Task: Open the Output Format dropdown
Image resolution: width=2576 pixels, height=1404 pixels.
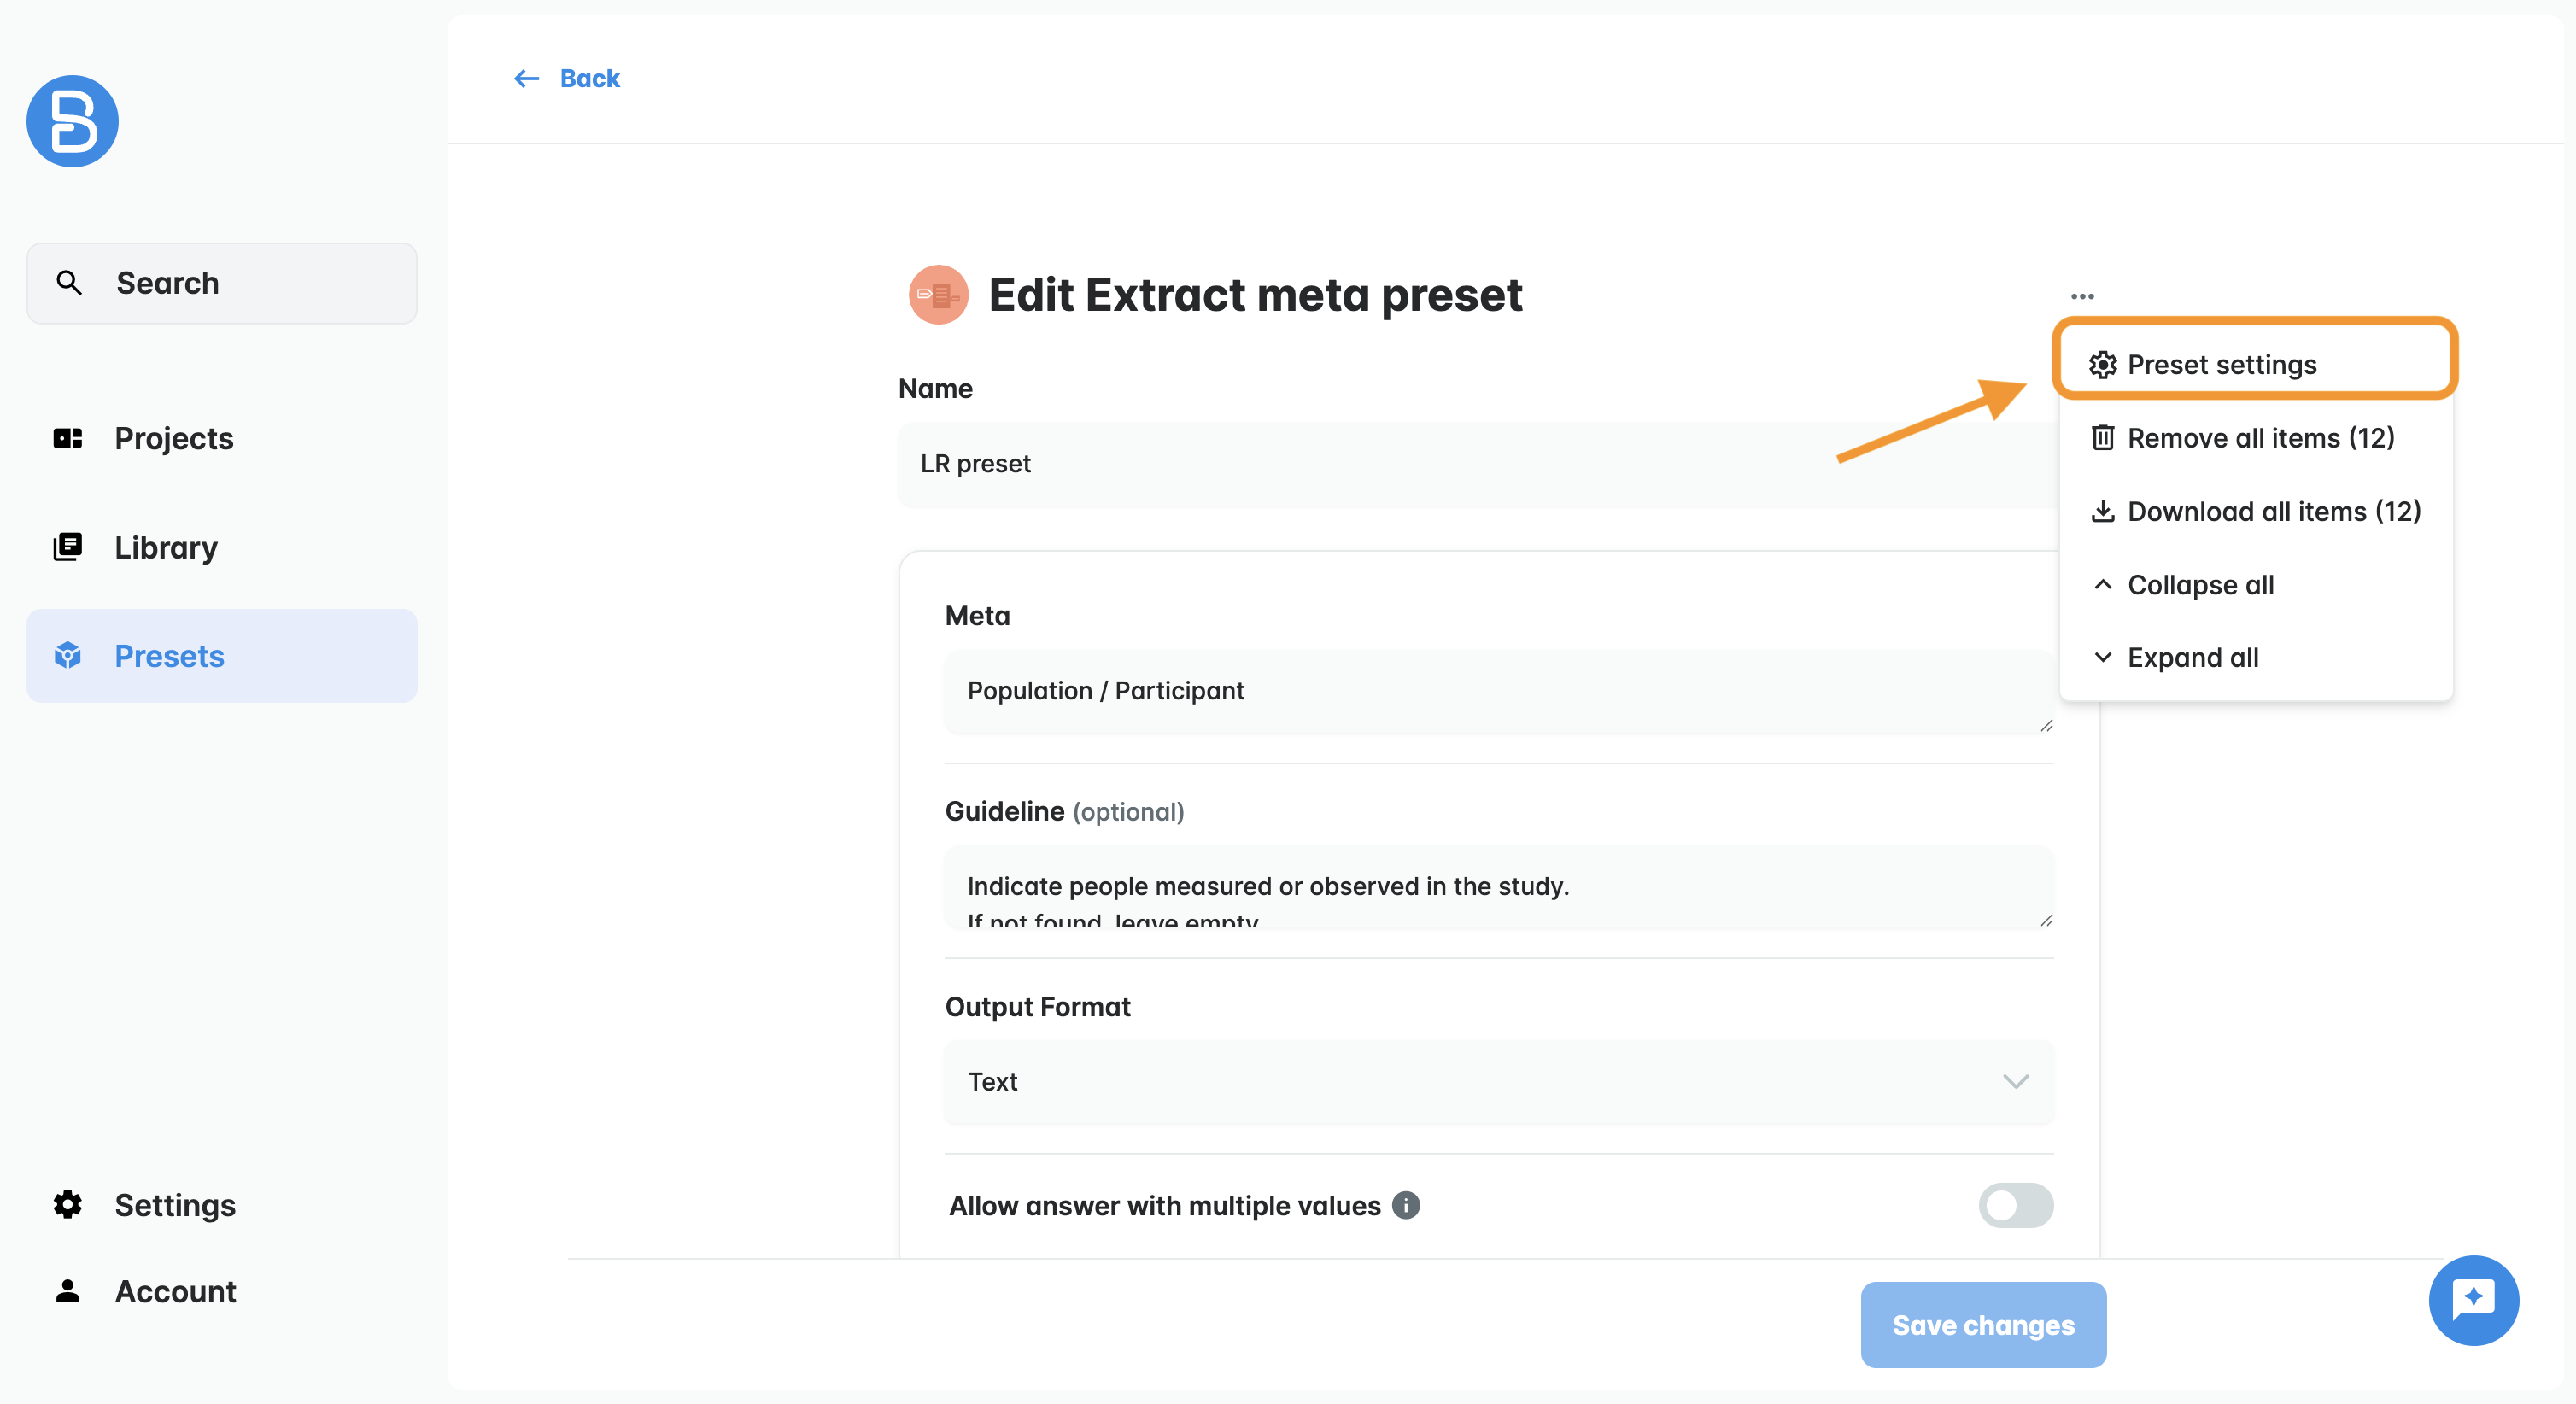Action: click(1498, 1082)
